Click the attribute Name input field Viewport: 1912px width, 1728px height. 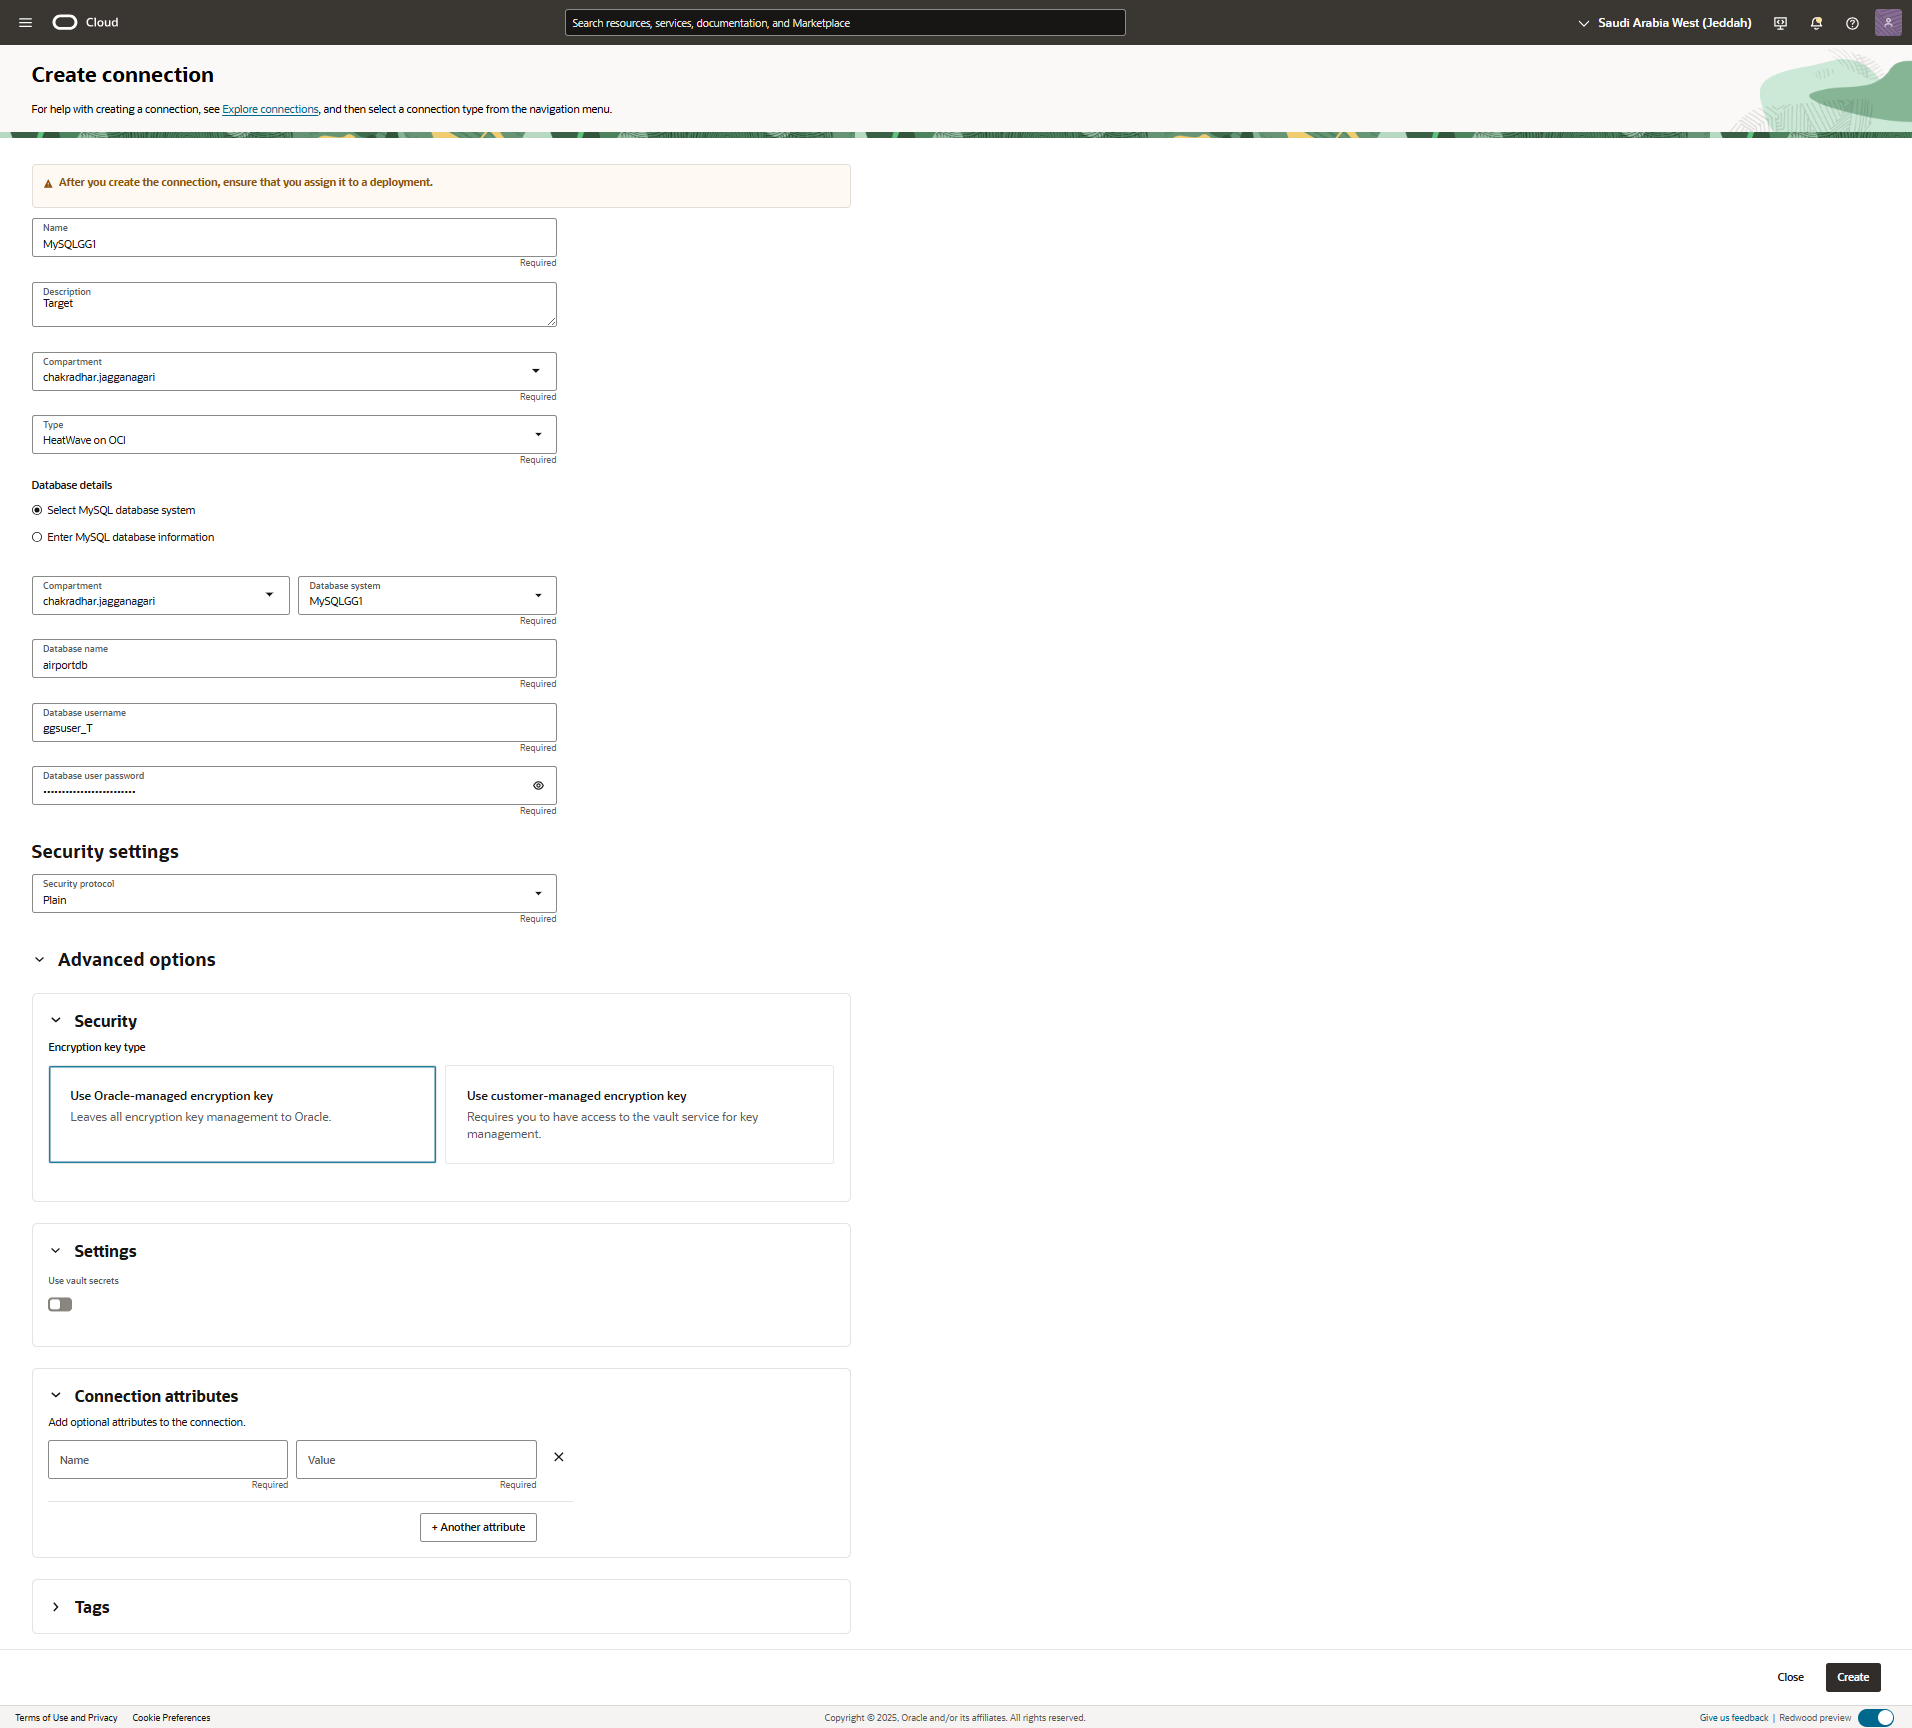point(168,1459)
